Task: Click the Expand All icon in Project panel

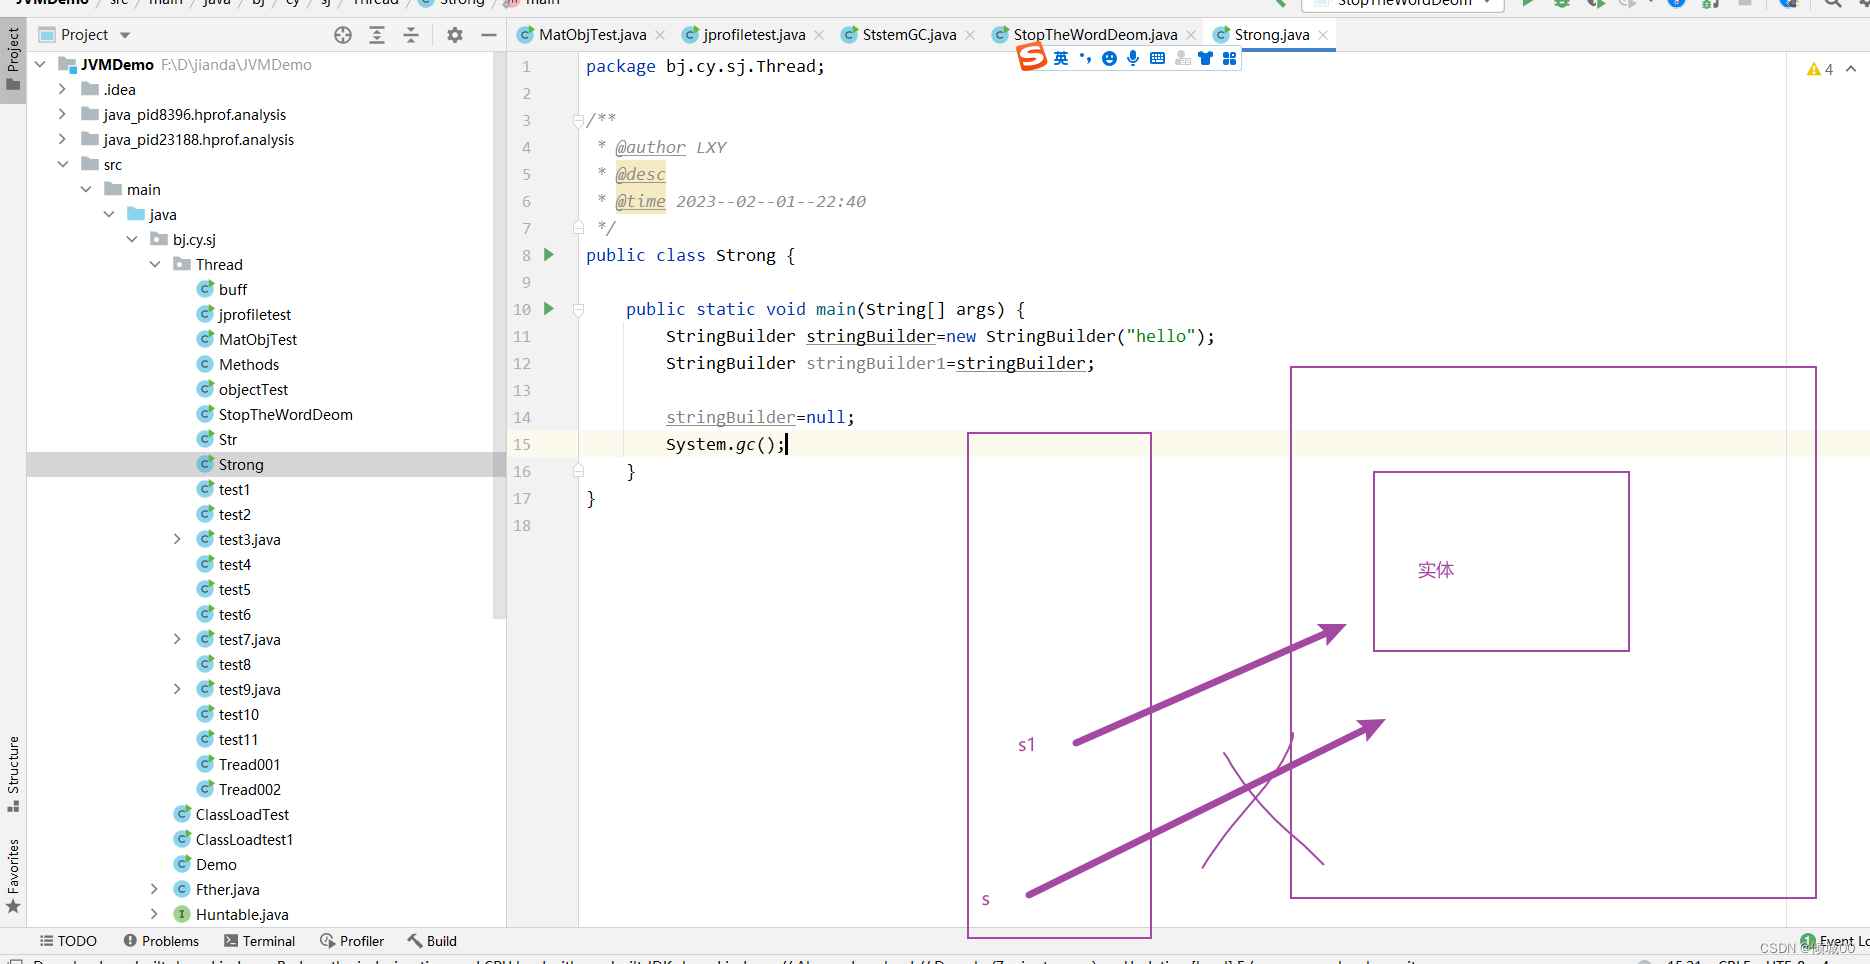Action: [x=377, y=35]
